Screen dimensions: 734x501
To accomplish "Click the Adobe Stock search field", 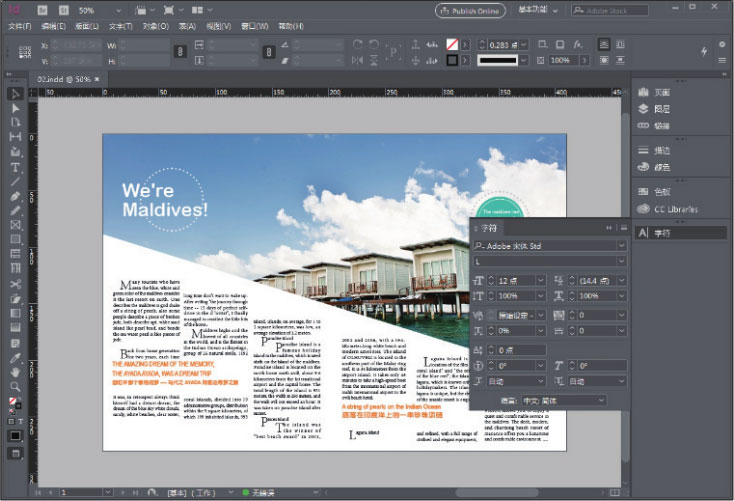I will pyautogui.click(x=610, y=9).
